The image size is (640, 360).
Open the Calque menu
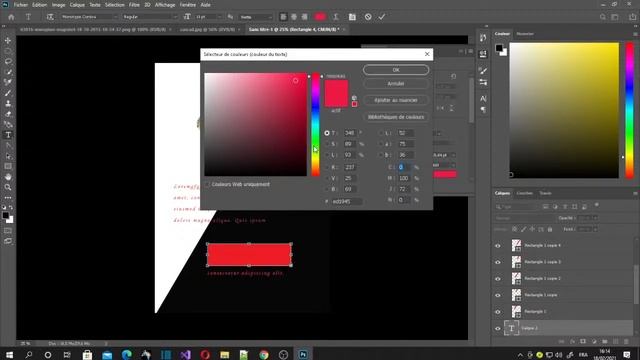point(77,5)
